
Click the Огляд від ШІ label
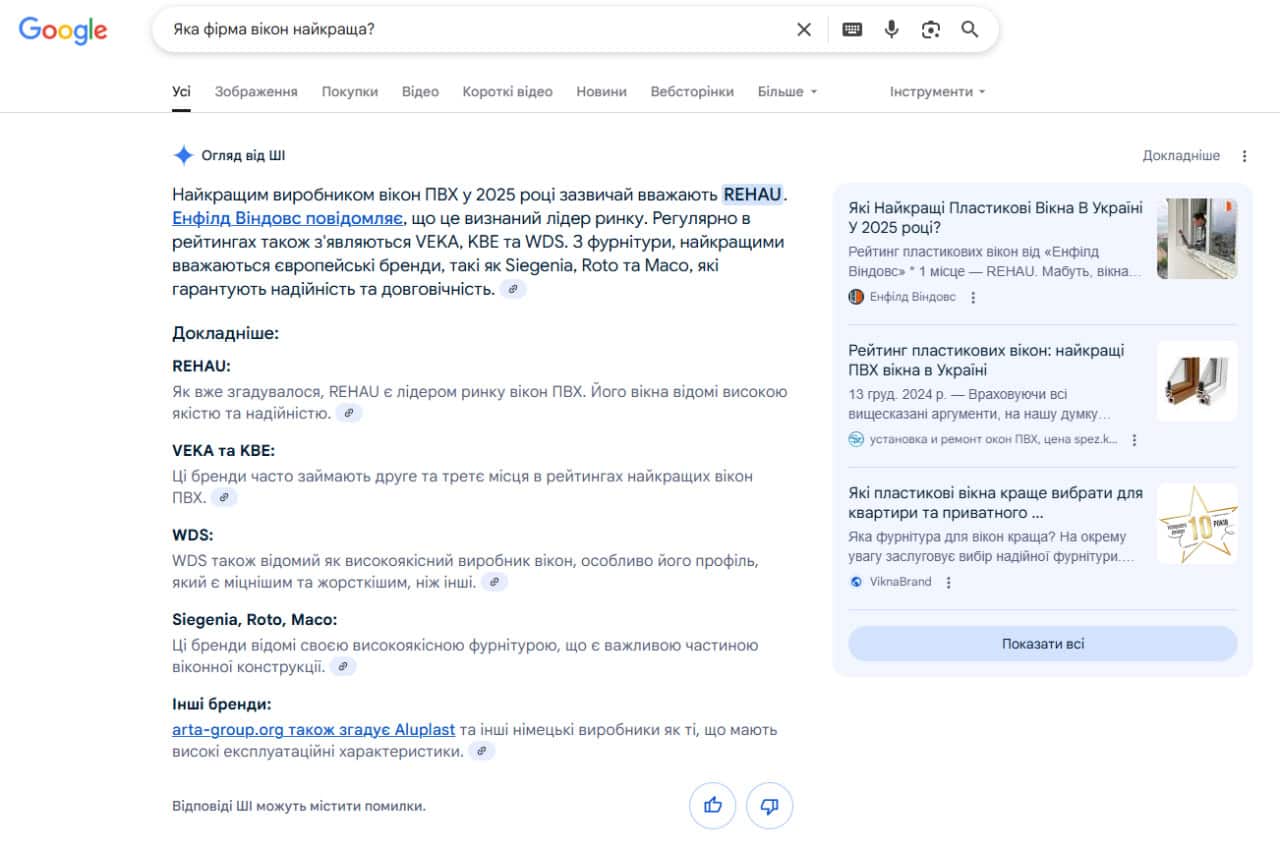pos(243,155)
